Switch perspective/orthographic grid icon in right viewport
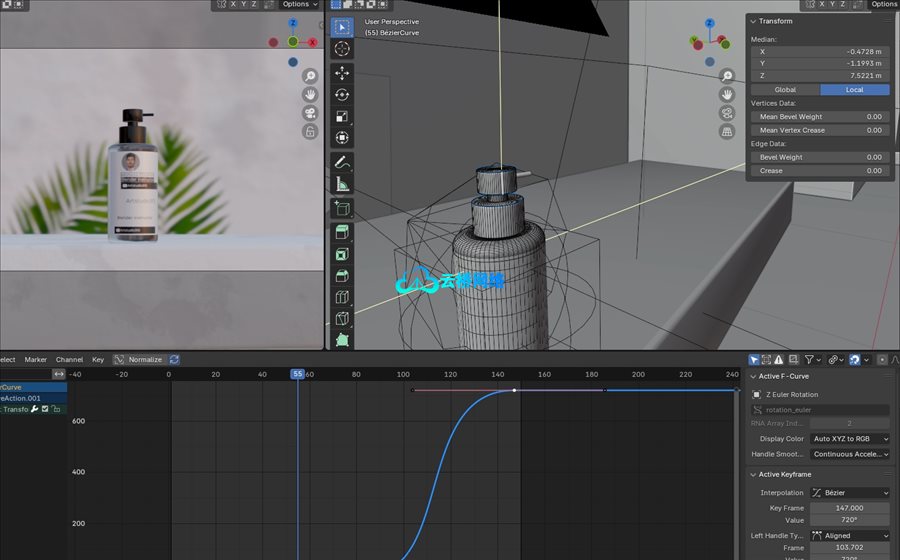This screenshot has width=900, height=560. tap(727, 131)
